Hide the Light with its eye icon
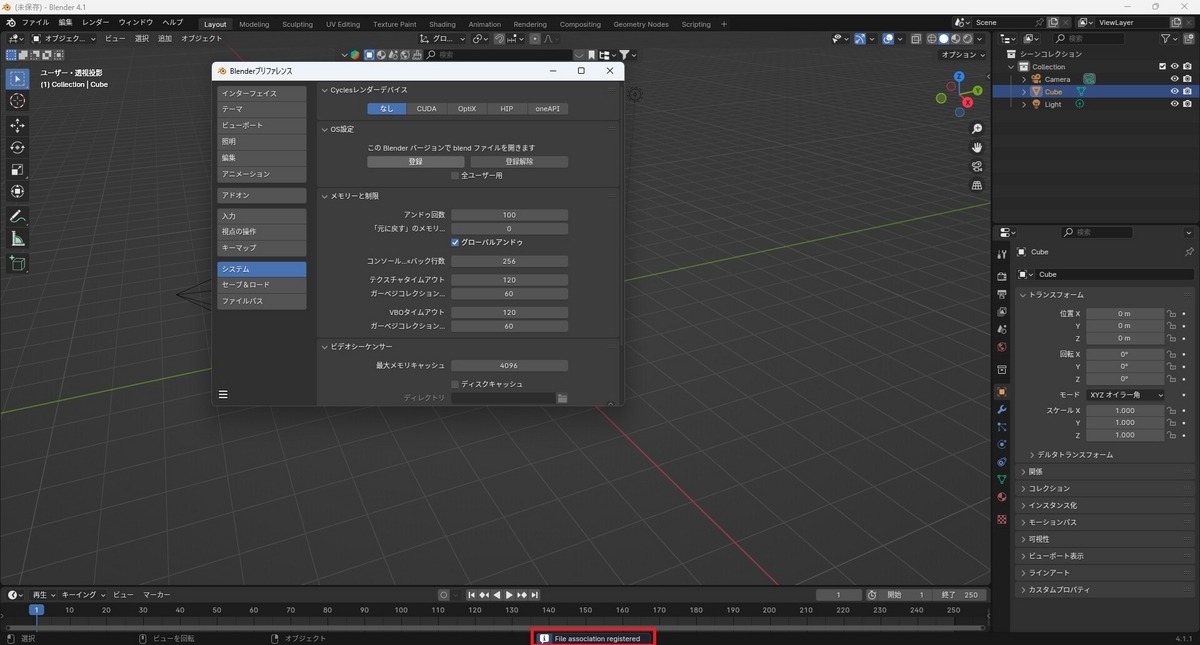Screen dimensions: 1200x645 point(1174,104)
